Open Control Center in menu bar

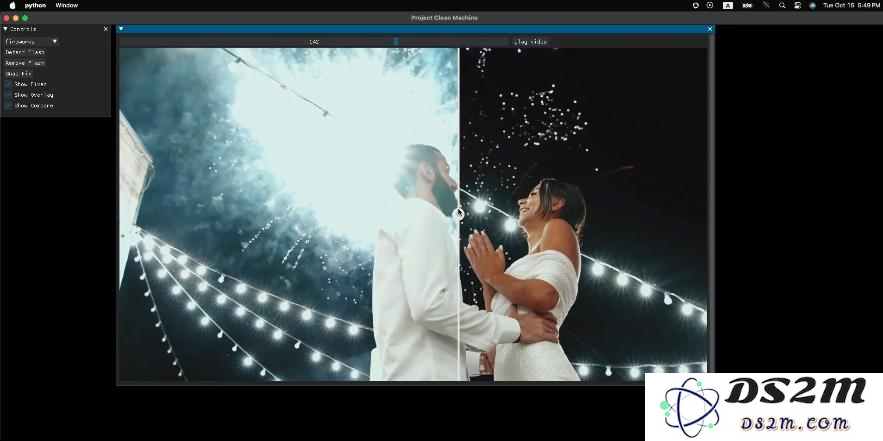tap(797, 5)
